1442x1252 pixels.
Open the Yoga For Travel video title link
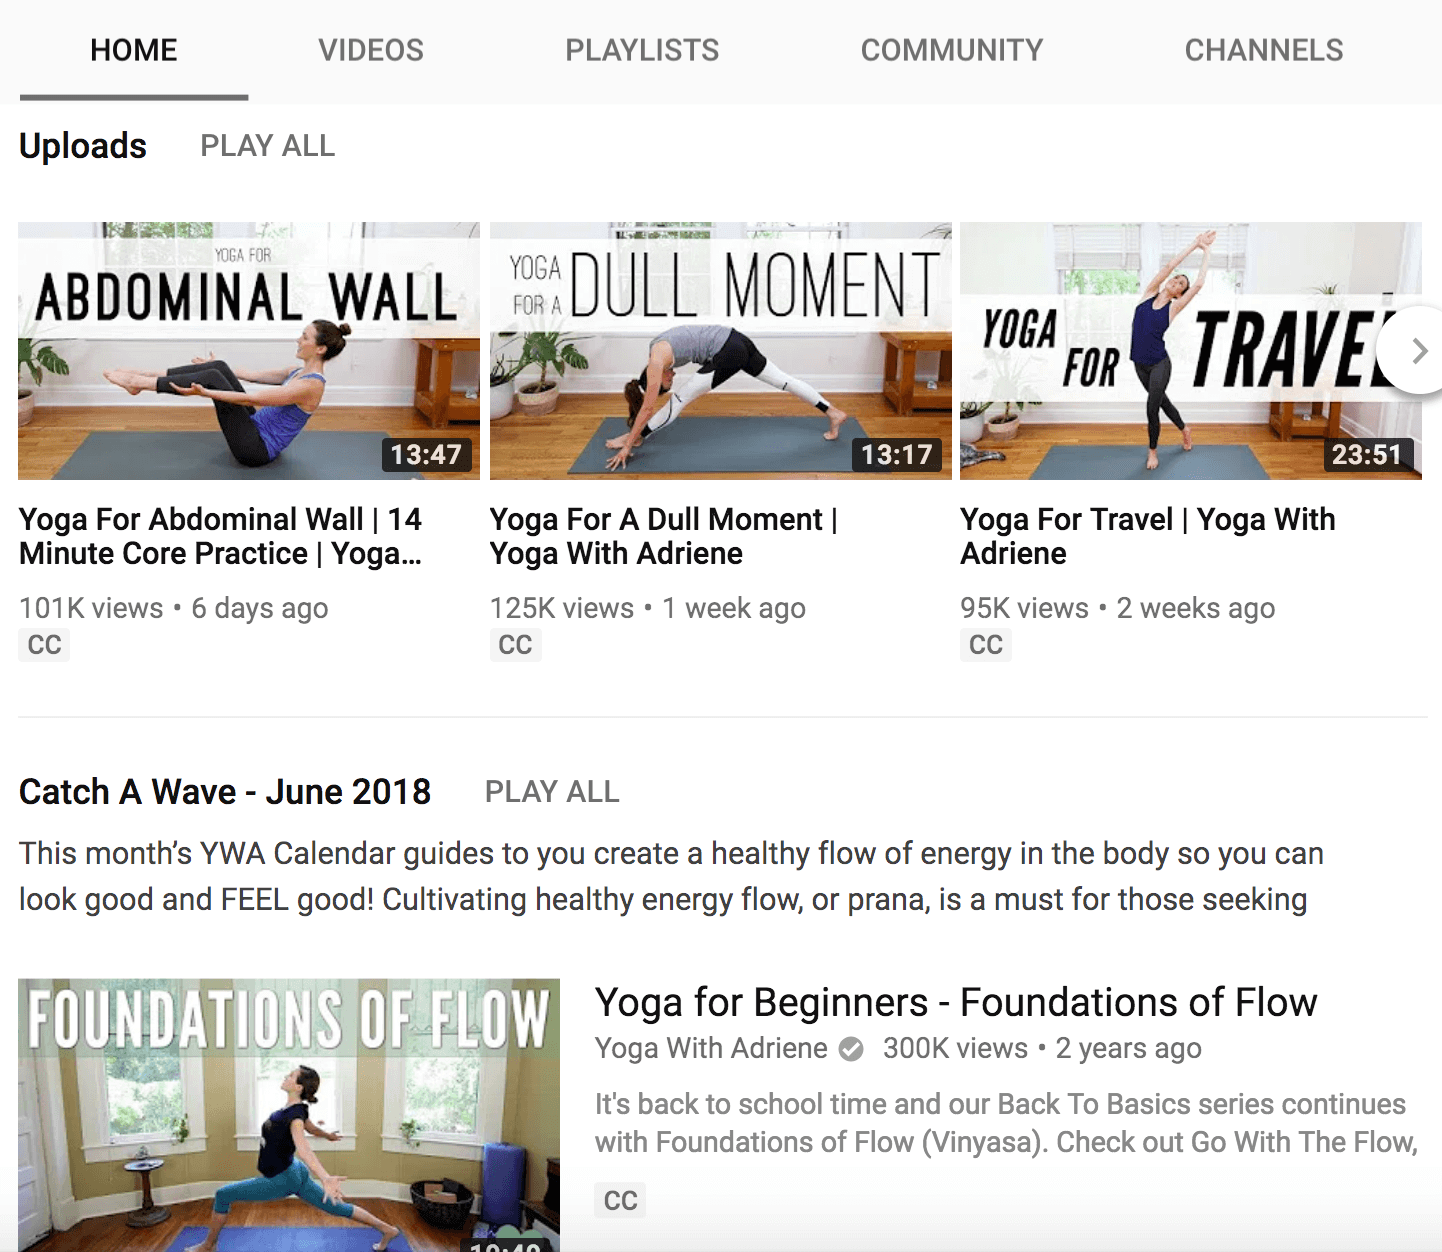[x=1148, y=536]
